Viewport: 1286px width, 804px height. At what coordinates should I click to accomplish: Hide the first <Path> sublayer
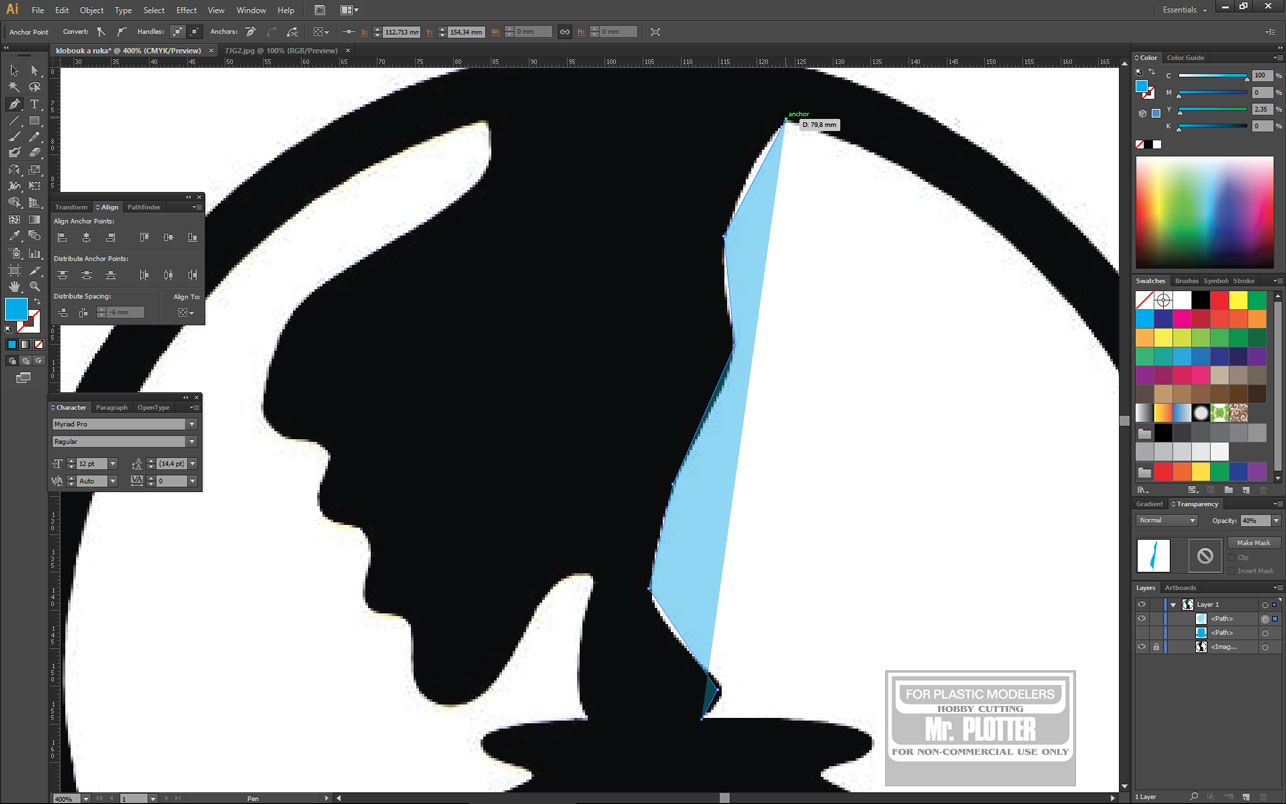[x=1141, y=618]
